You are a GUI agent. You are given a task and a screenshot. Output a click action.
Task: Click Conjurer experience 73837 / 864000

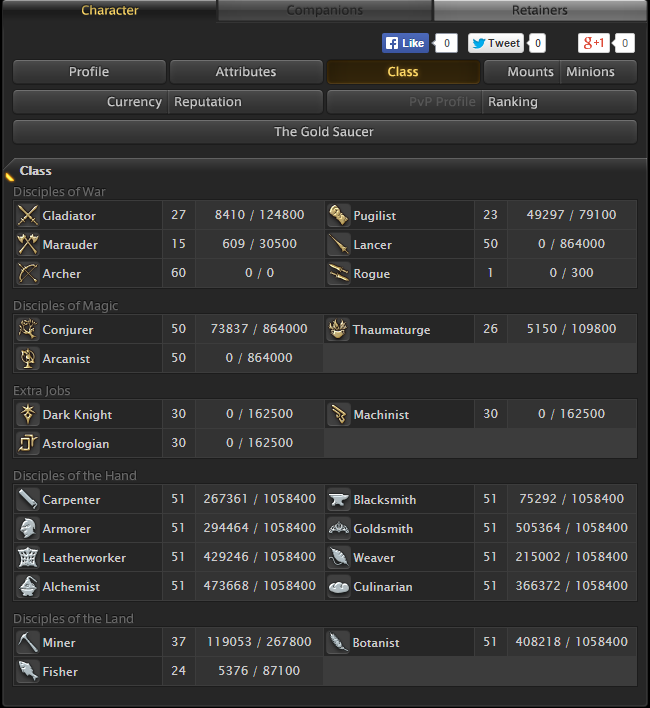tap(259, 329)
